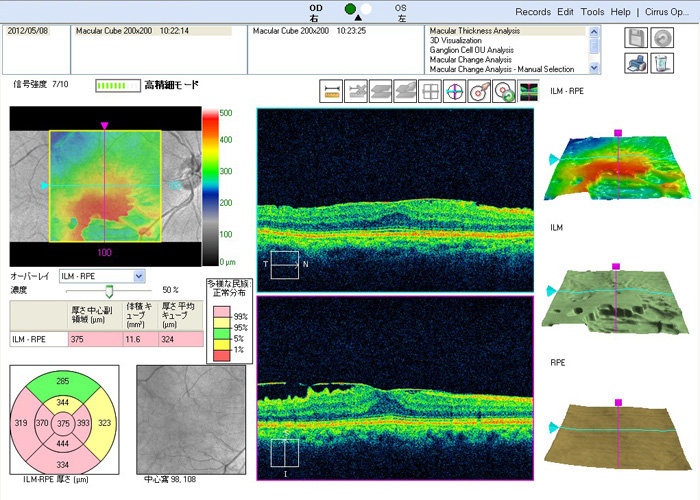Click the vertical S-I B-scan image
The height and width of the screenshot is (500, 700).
pos(396,388)
